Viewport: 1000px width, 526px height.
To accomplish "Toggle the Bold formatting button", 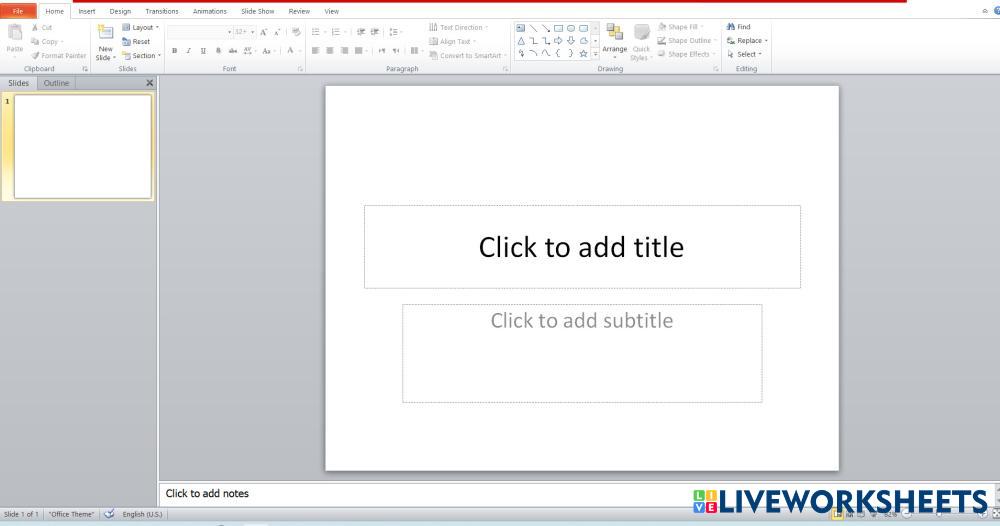I will pos(175,51).
